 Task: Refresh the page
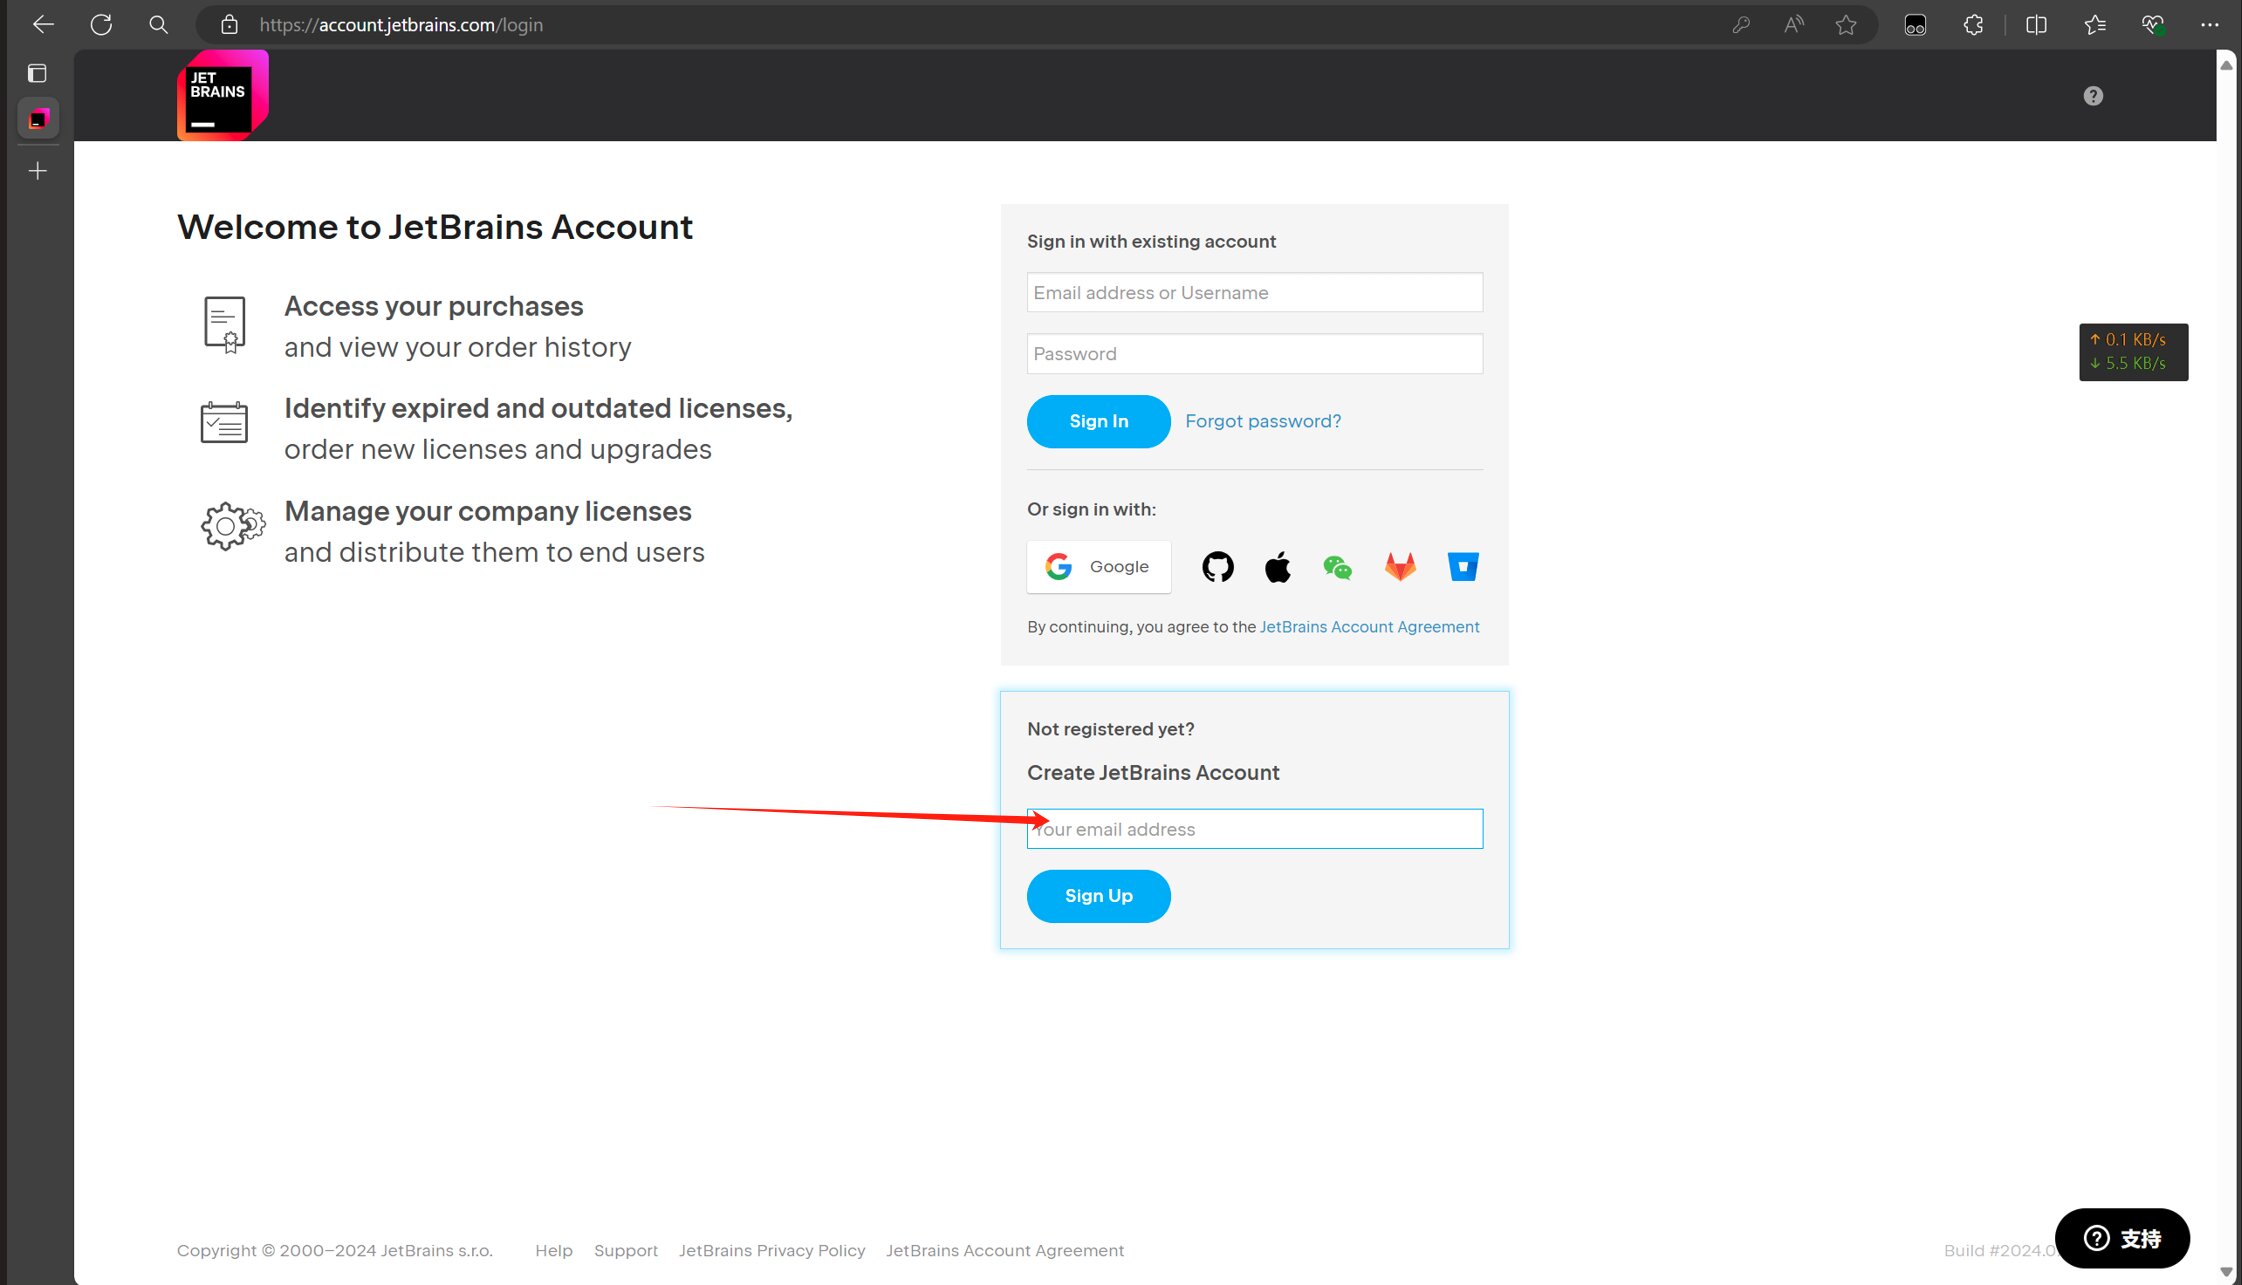(x=101, y=25)
